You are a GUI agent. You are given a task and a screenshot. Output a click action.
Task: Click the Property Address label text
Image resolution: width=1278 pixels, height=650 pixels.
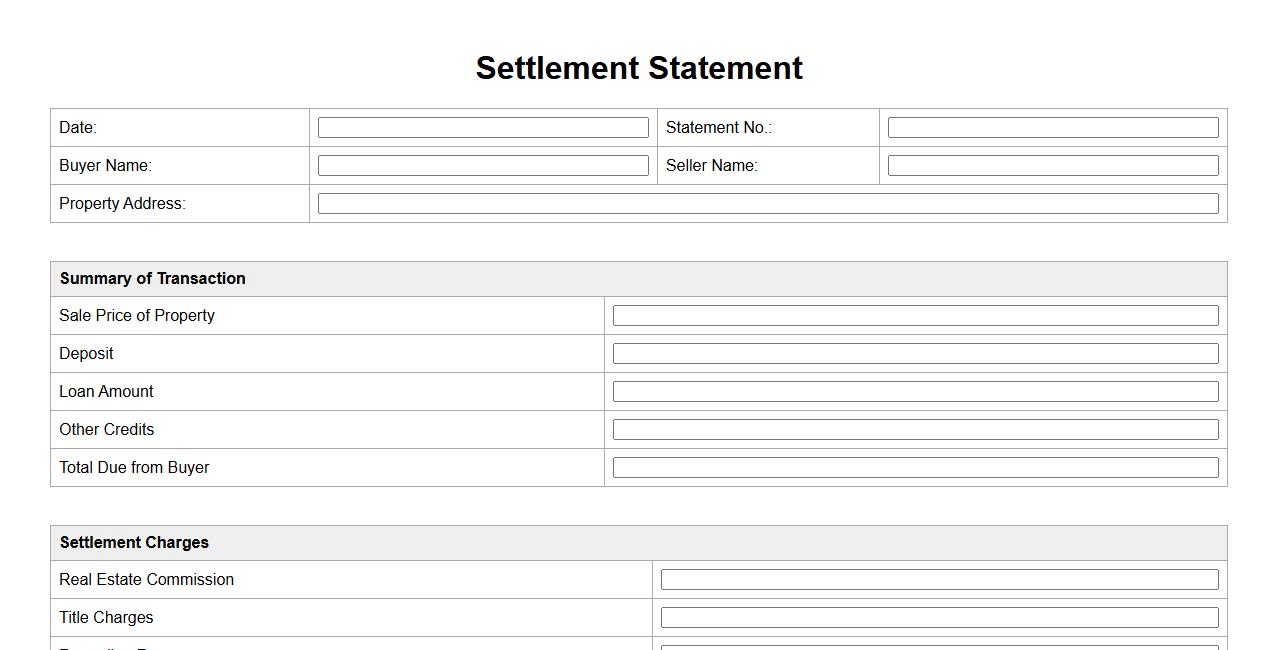[x=122, y=204]
